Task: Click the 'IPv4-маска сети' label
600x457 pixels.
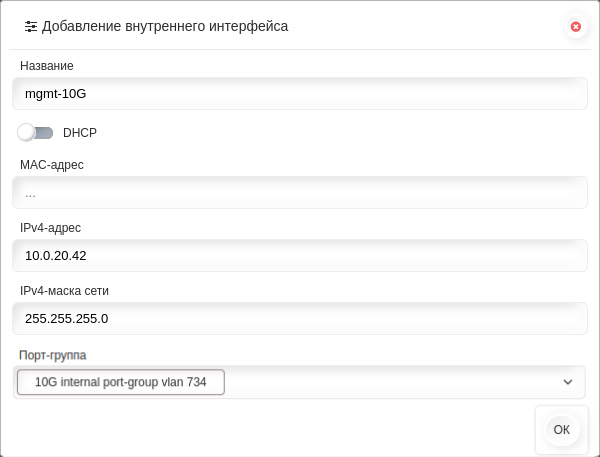Action: [64, 291]
